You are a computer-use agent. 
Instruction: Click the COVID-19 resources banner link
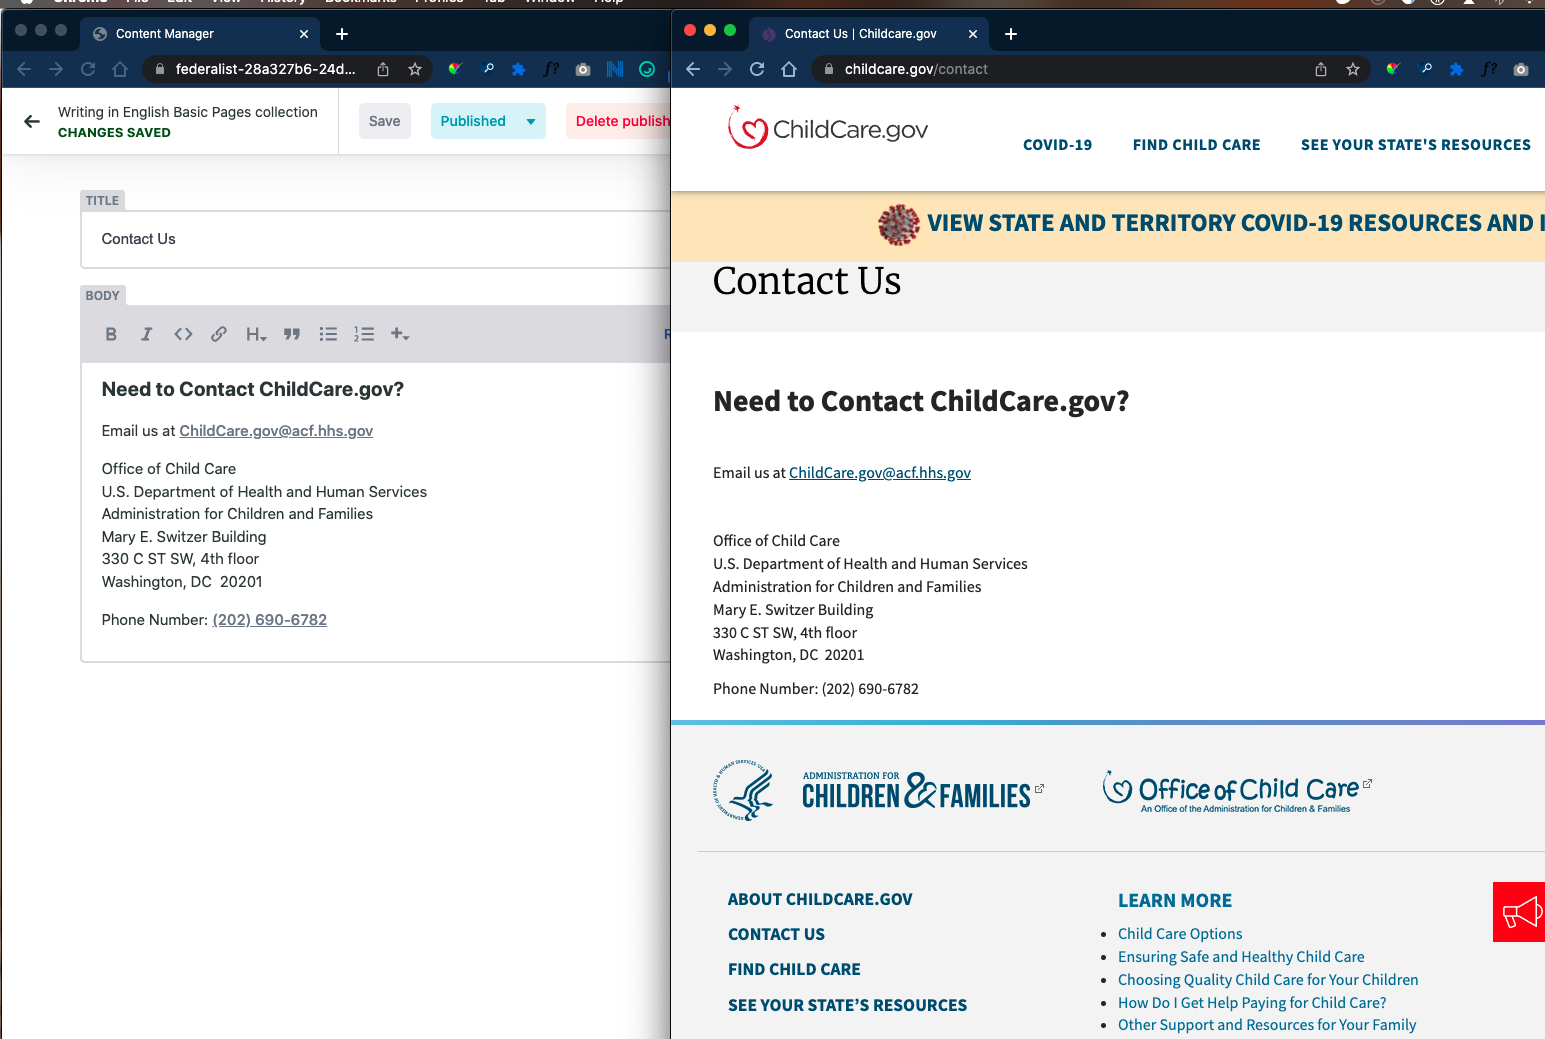pyautogui.click(x=1235, y=223)
